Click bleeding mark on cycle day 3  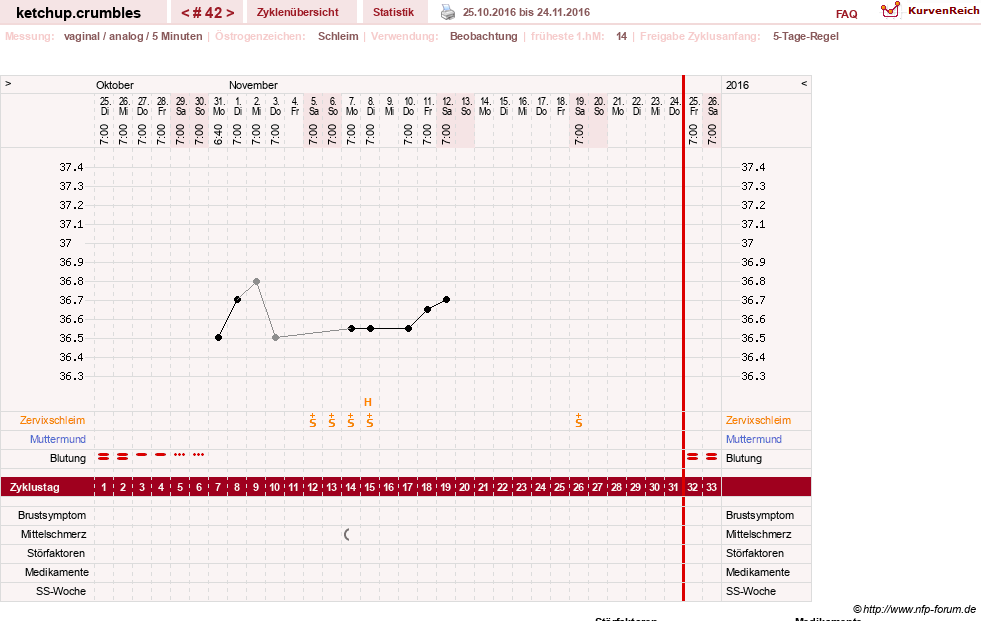click(142, 455)
